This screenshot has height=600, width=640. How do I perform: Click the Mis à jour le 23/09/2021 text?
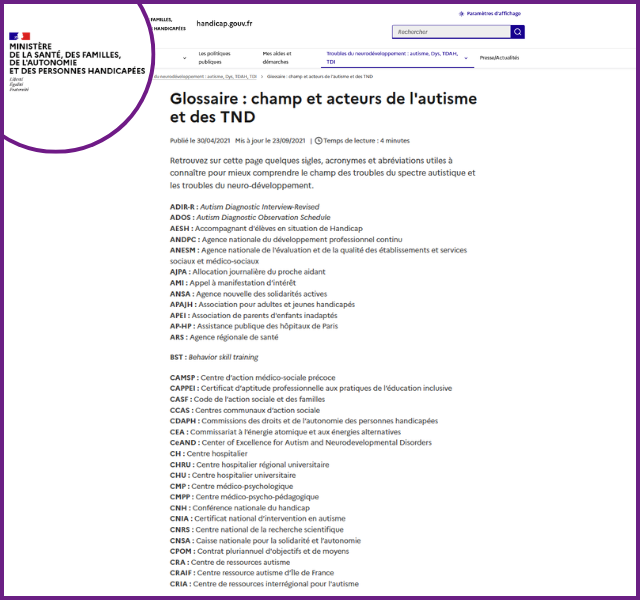click(x=270, y=140)
